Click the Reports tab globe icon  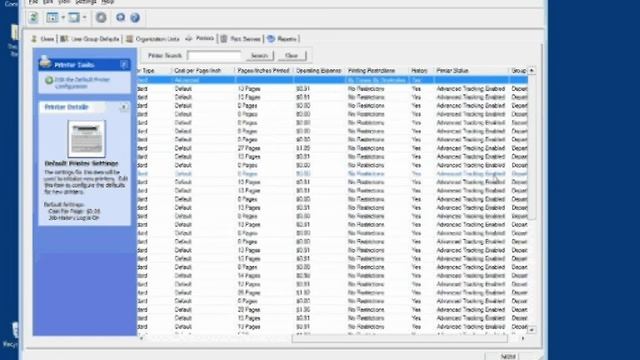[271, 39]
